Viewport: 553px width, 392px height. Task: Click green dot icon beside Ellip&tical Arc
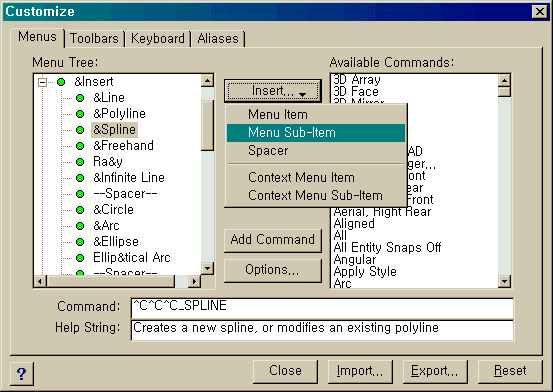(80, 258)
